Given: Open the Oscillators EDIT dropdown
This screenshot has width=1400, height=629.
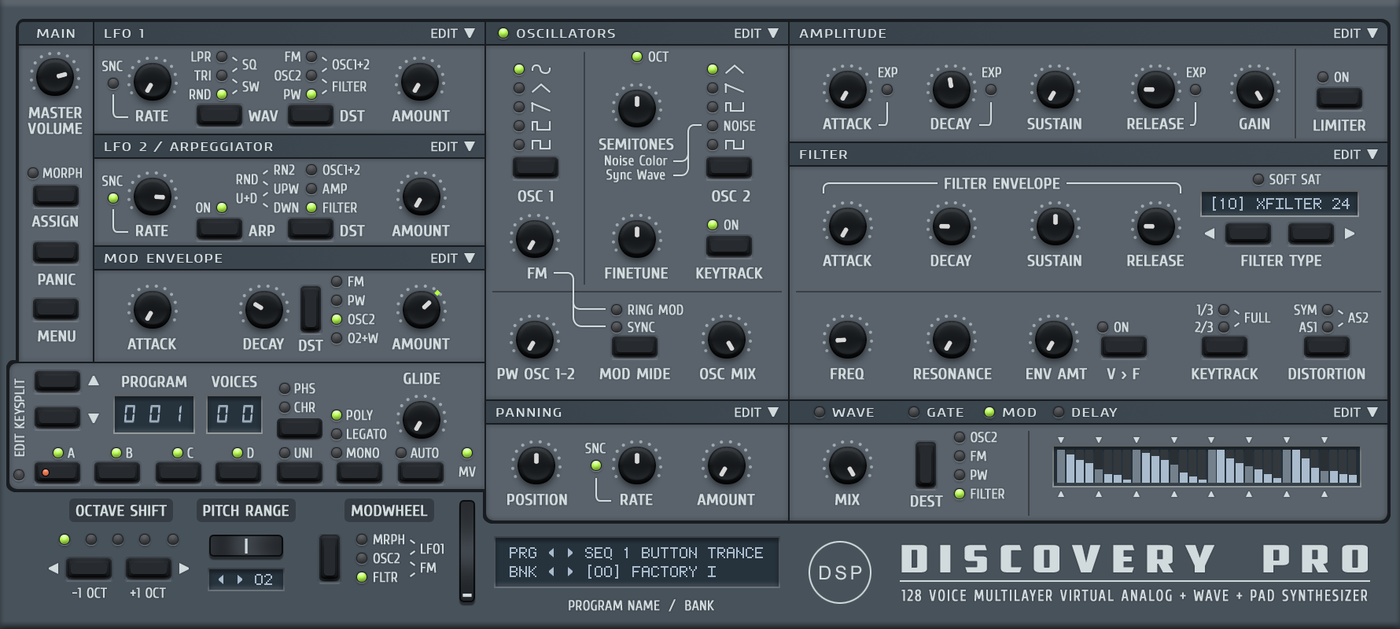Looking at the screenshot, I should [x=756, y=33].
